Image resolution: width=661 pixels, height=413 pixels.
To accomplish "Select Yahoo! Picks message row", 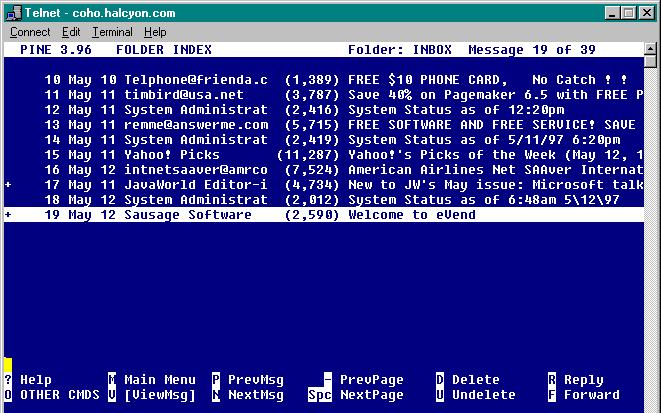I will (330, 155).
